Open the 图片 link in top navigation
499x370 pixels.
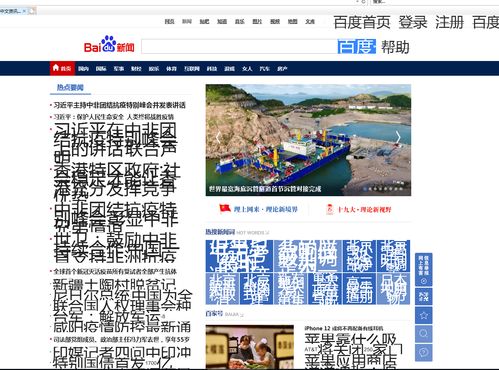tap(257, 21)
